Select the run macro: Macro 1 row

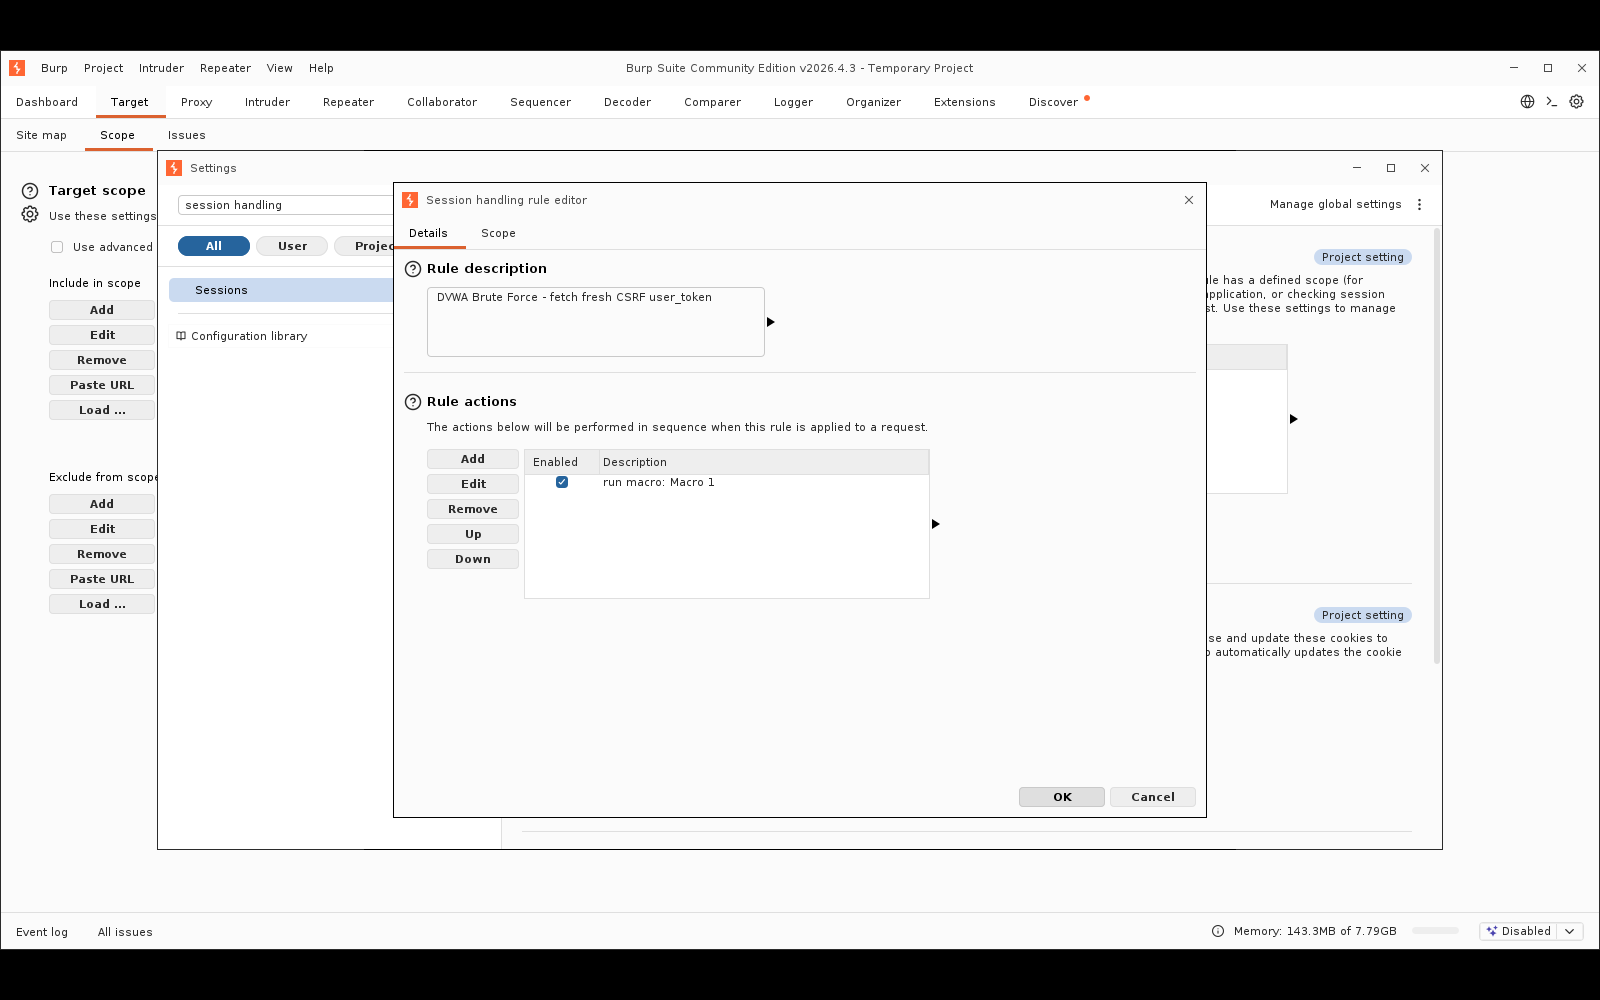tap(727, 482)
